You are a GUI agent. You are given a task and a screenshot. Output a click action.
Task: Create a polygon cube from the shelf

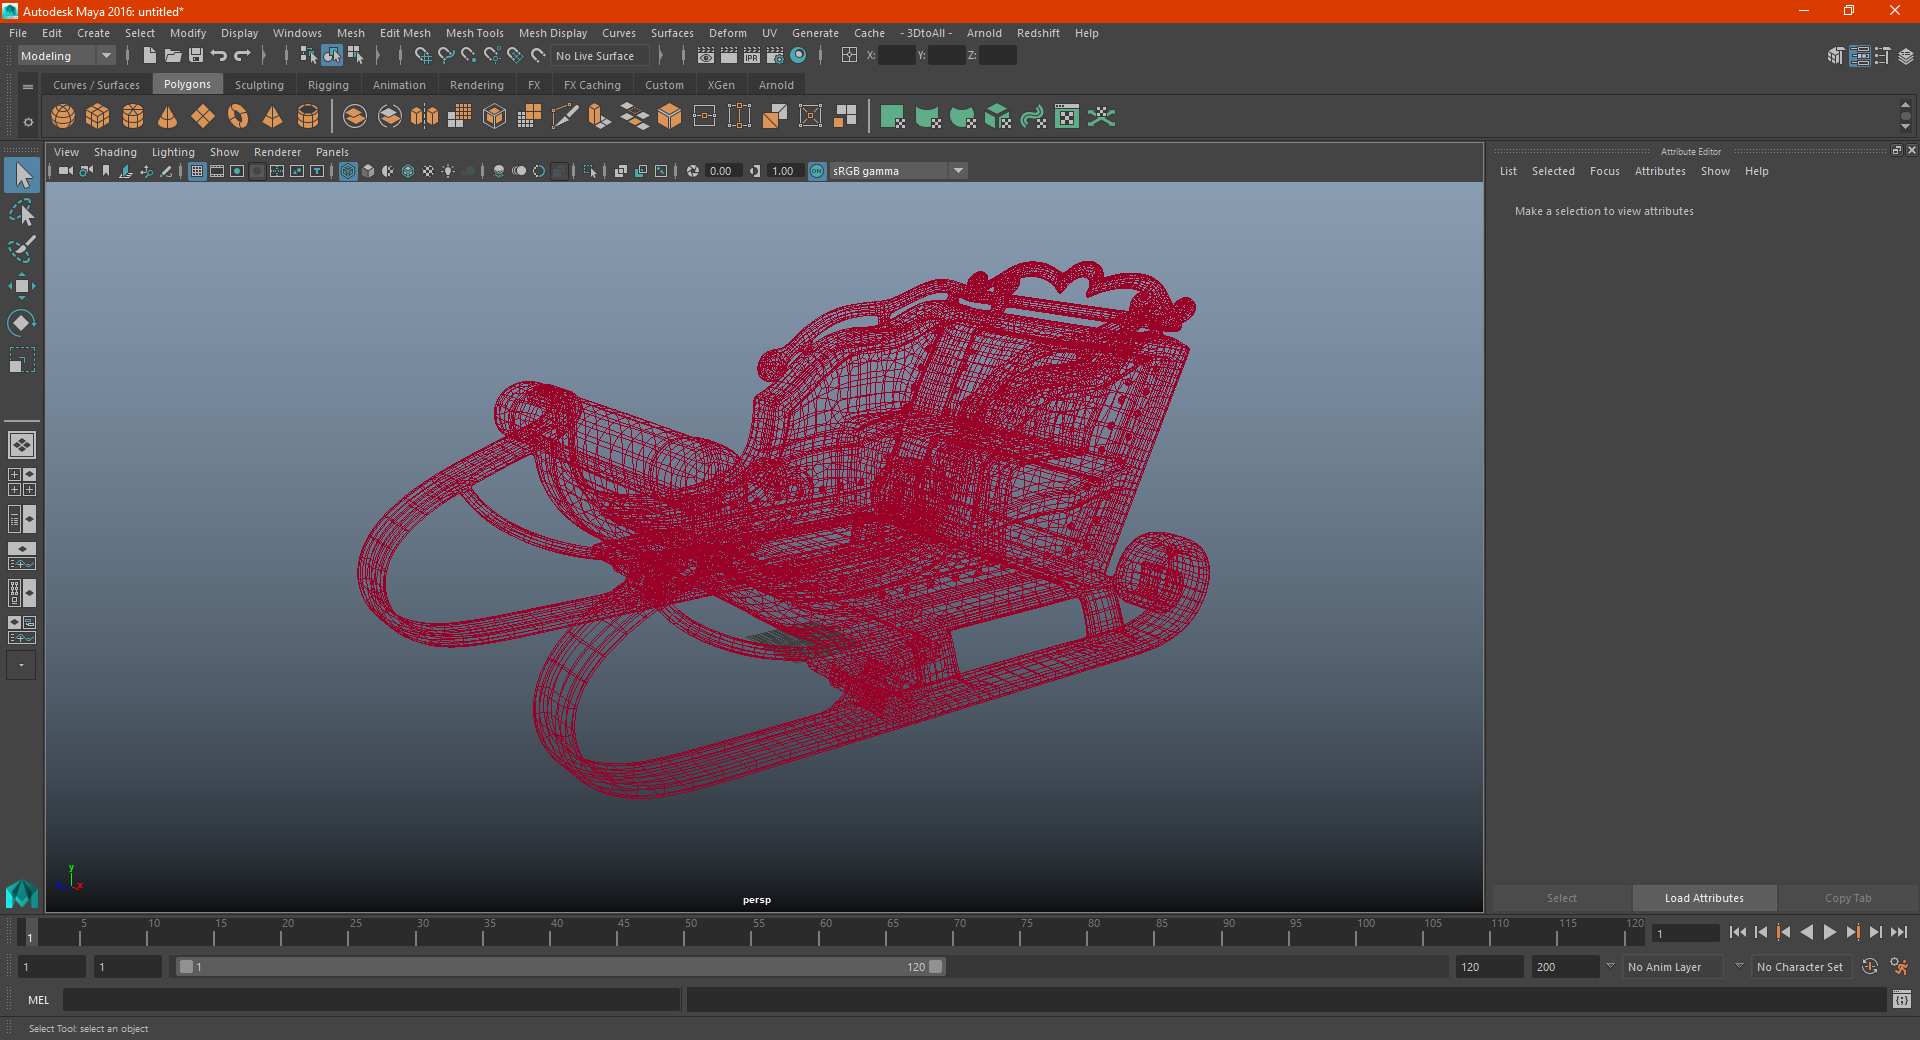[98, 117]
